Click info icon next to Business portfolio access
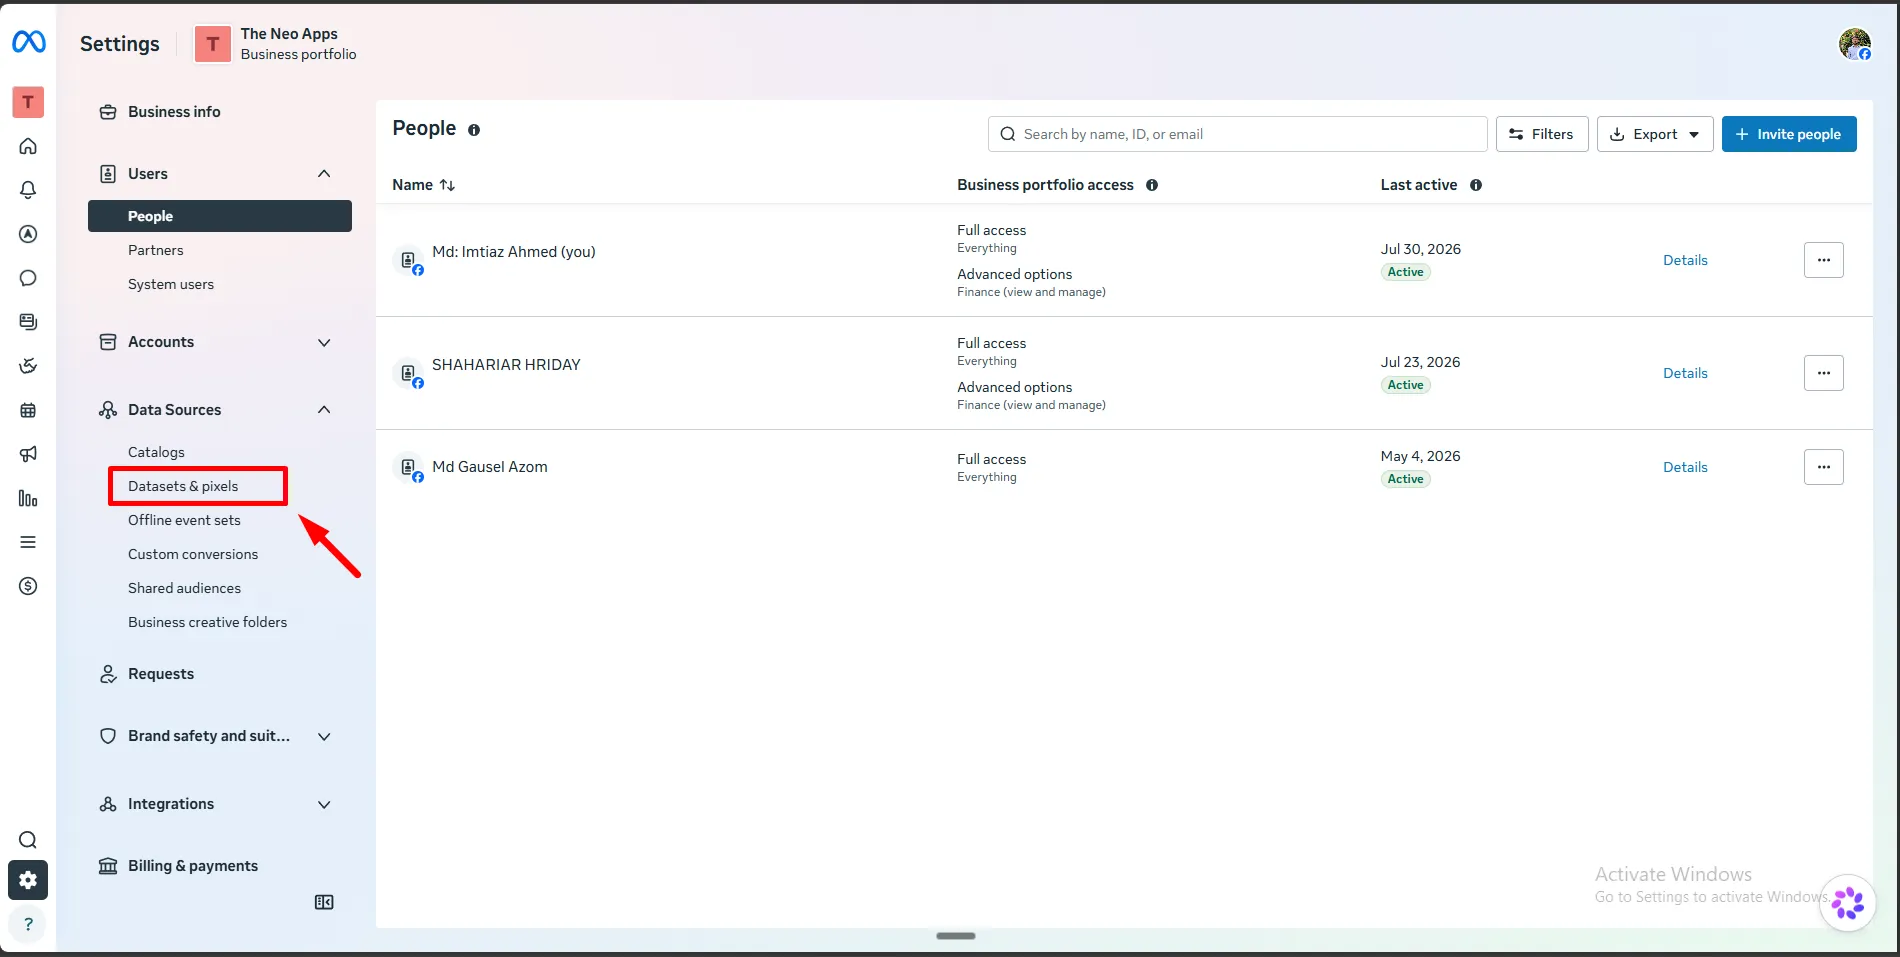Image resolution: width=1900 pixels, height=957 pixels. [x=1152, y=185]
